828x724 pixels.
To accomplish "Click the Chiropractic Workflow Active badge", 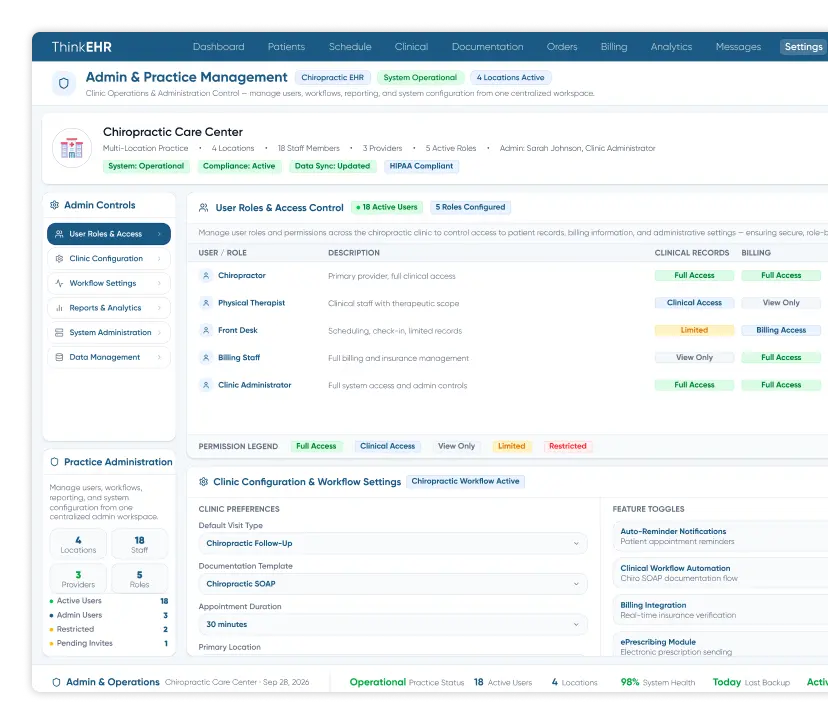I will click(465, 482).
